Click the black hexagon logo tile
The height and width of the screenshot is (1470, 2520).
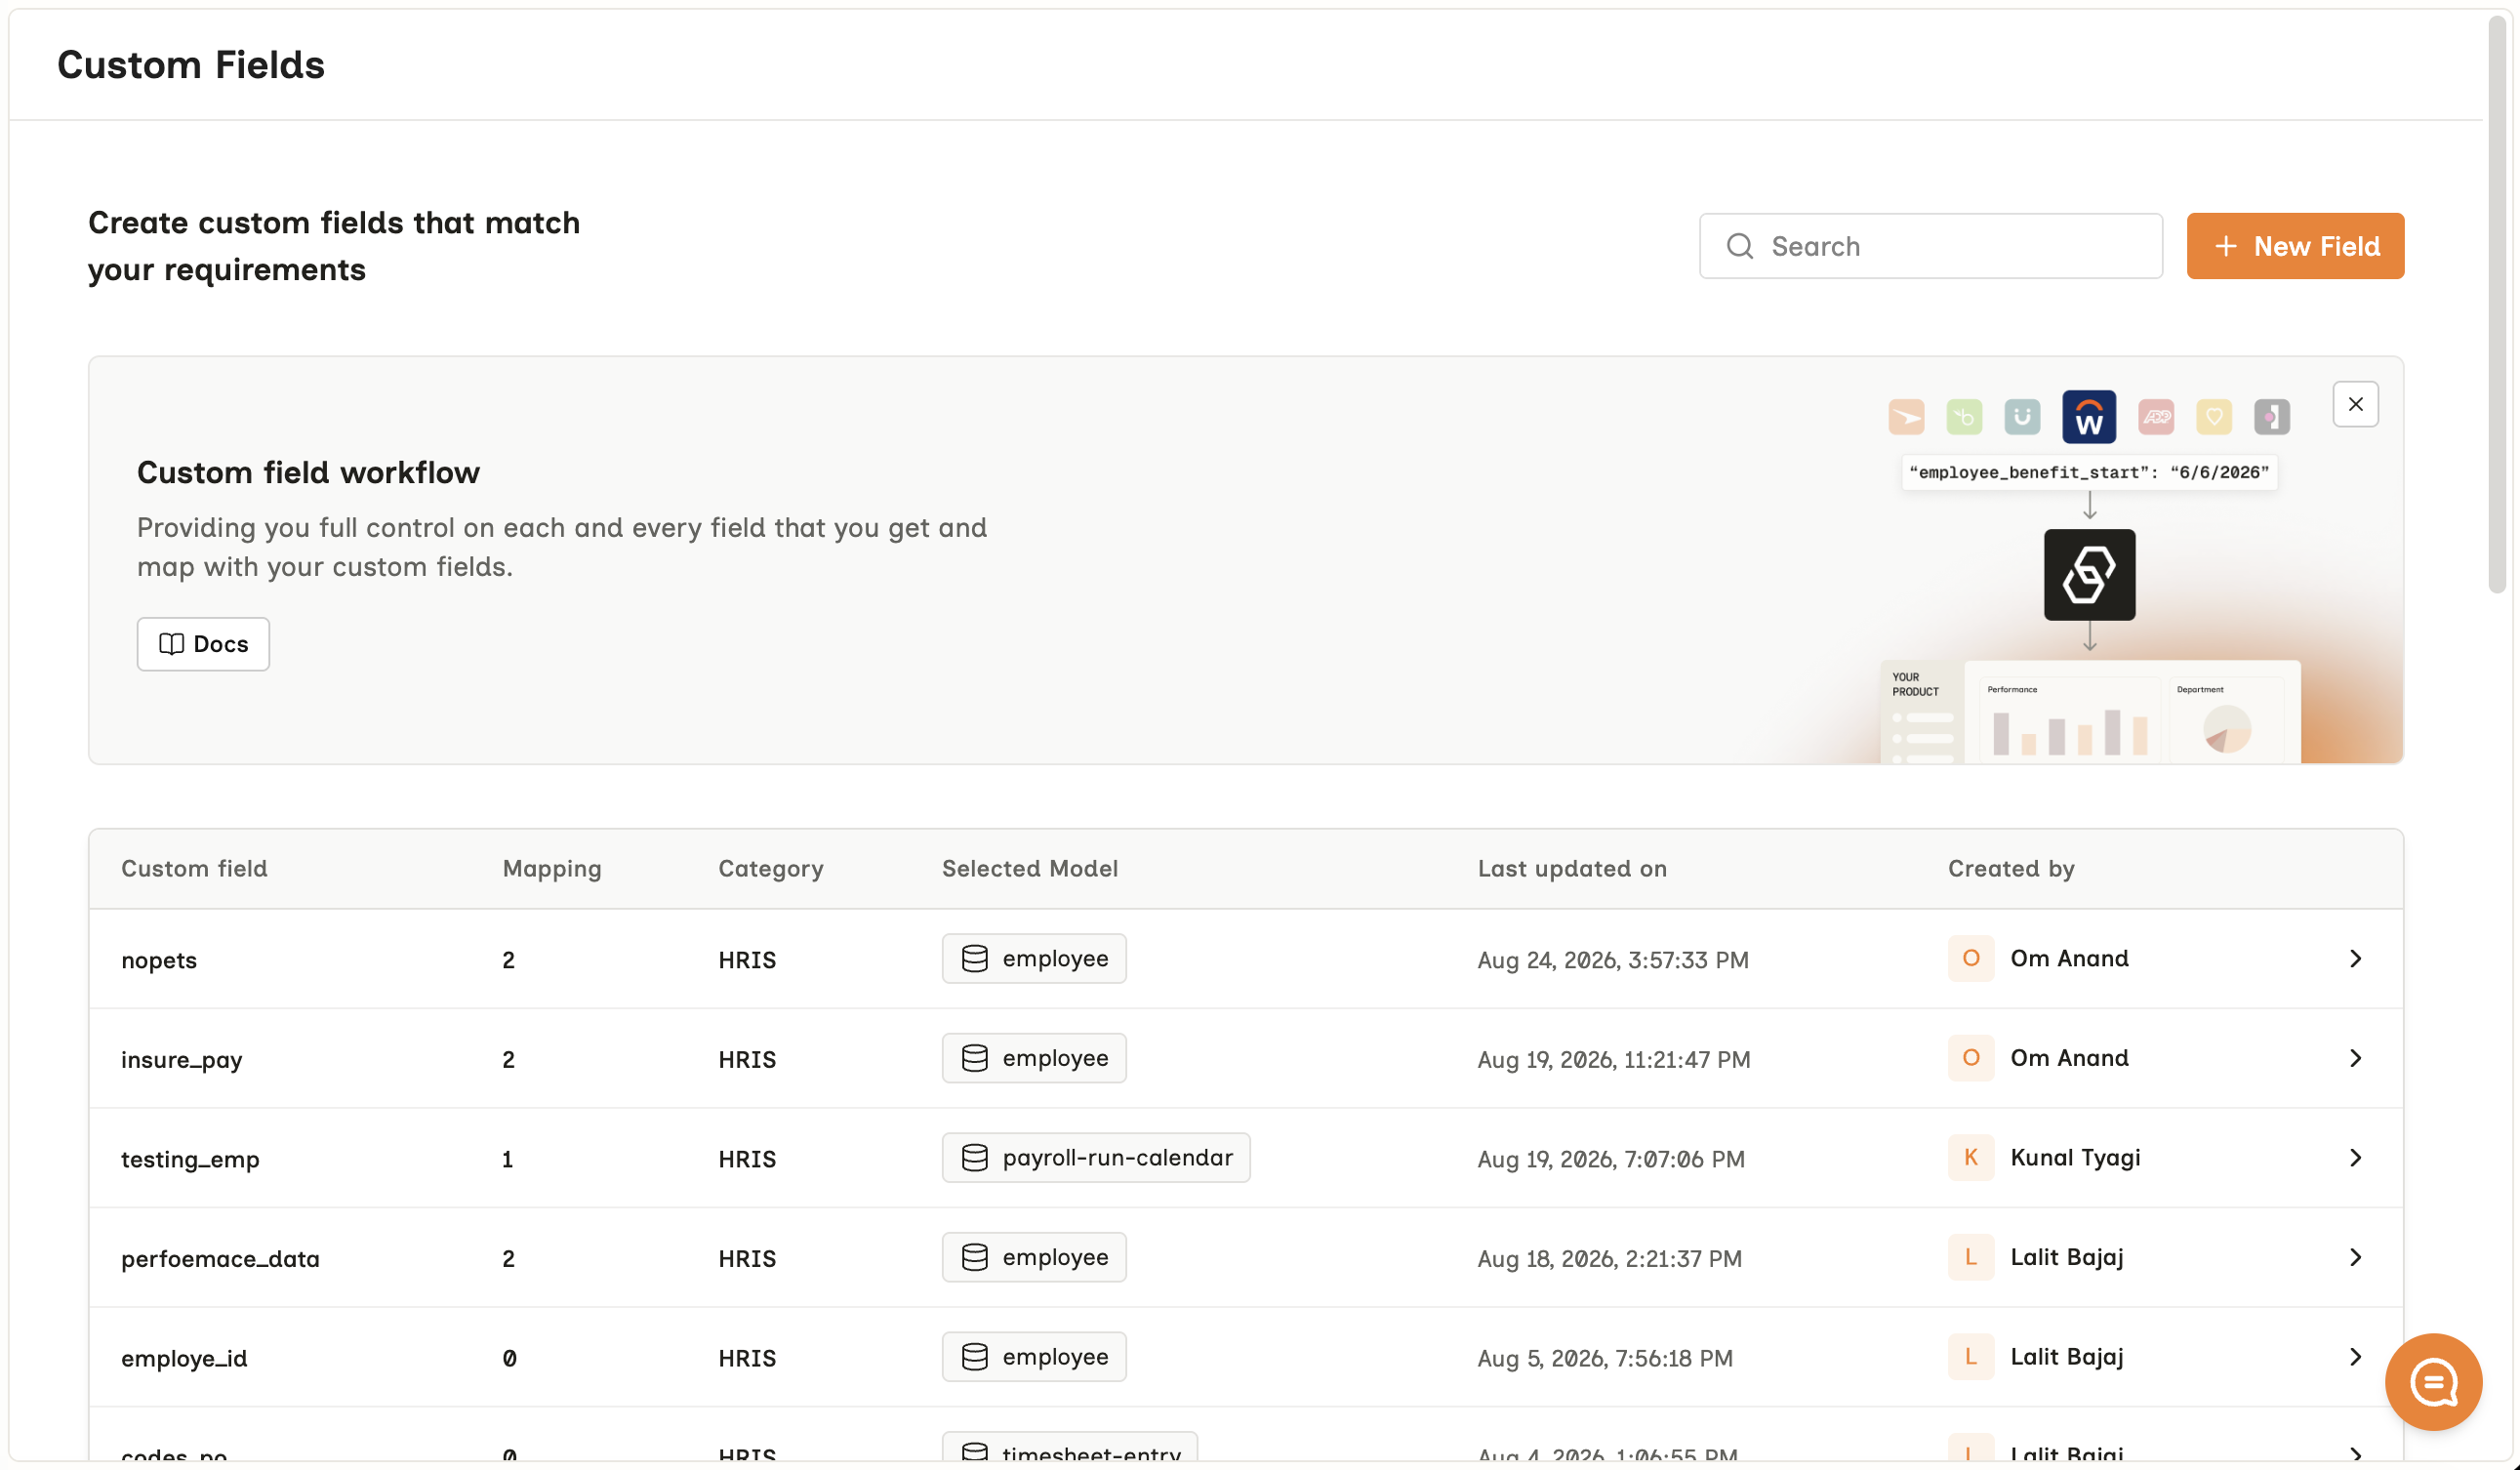point(2089,575)
